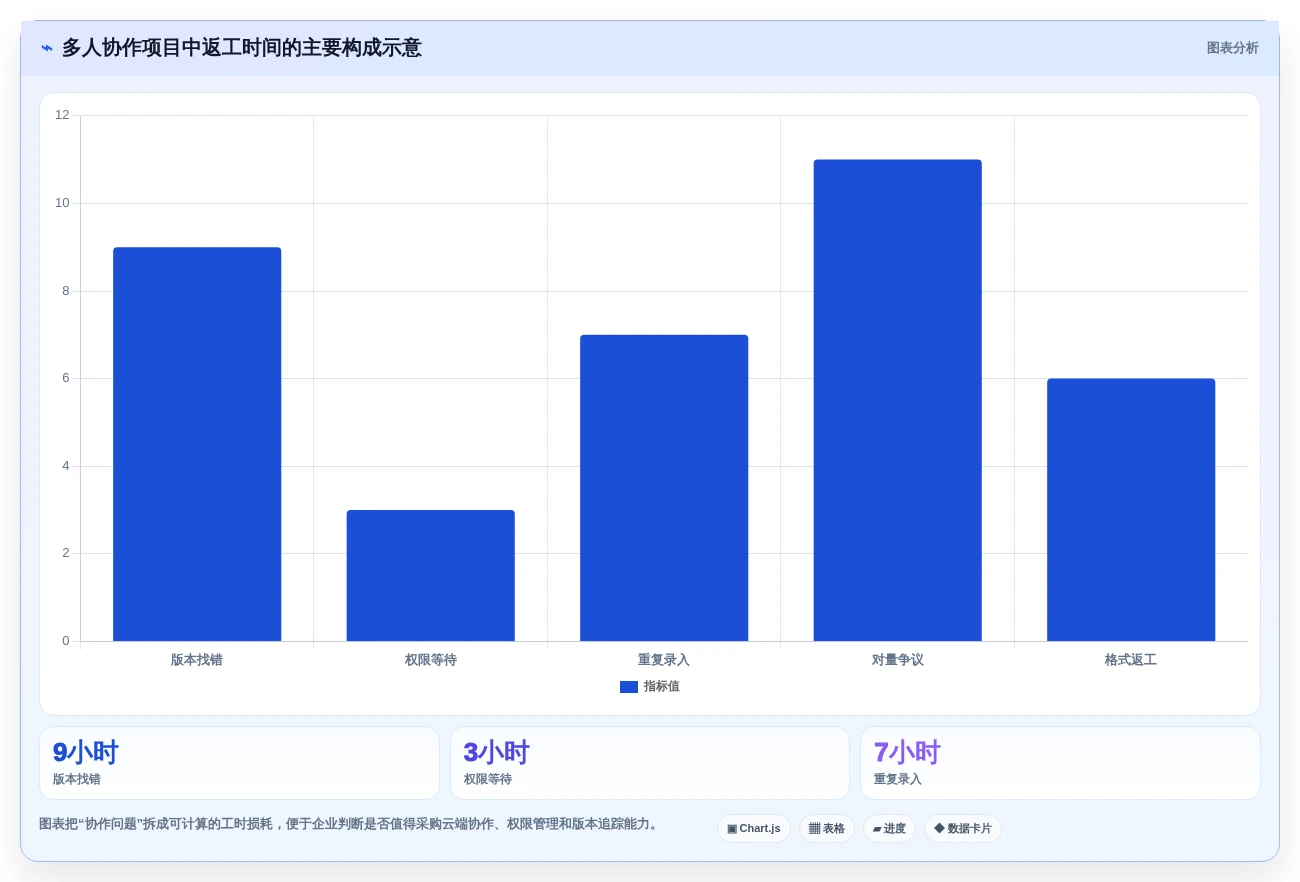The image size is (1300, 882).
Task: Click the 表格 tag chip
Action: coord(827,829)
